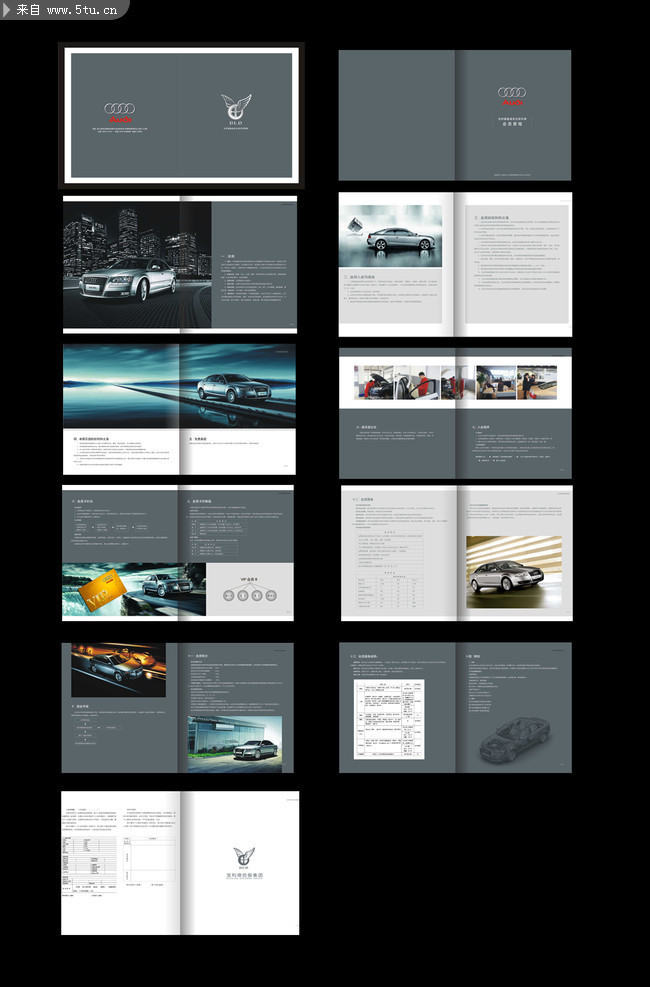Click the gold VIP card image

tap(102, 590)
